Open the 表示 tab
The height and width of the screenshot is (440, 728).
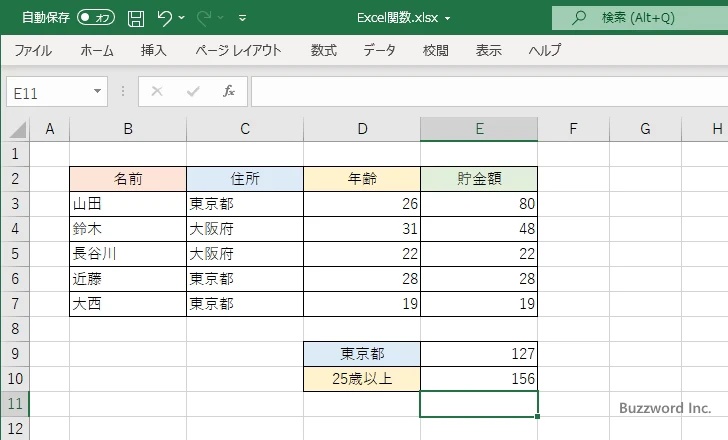coord(488,50)
